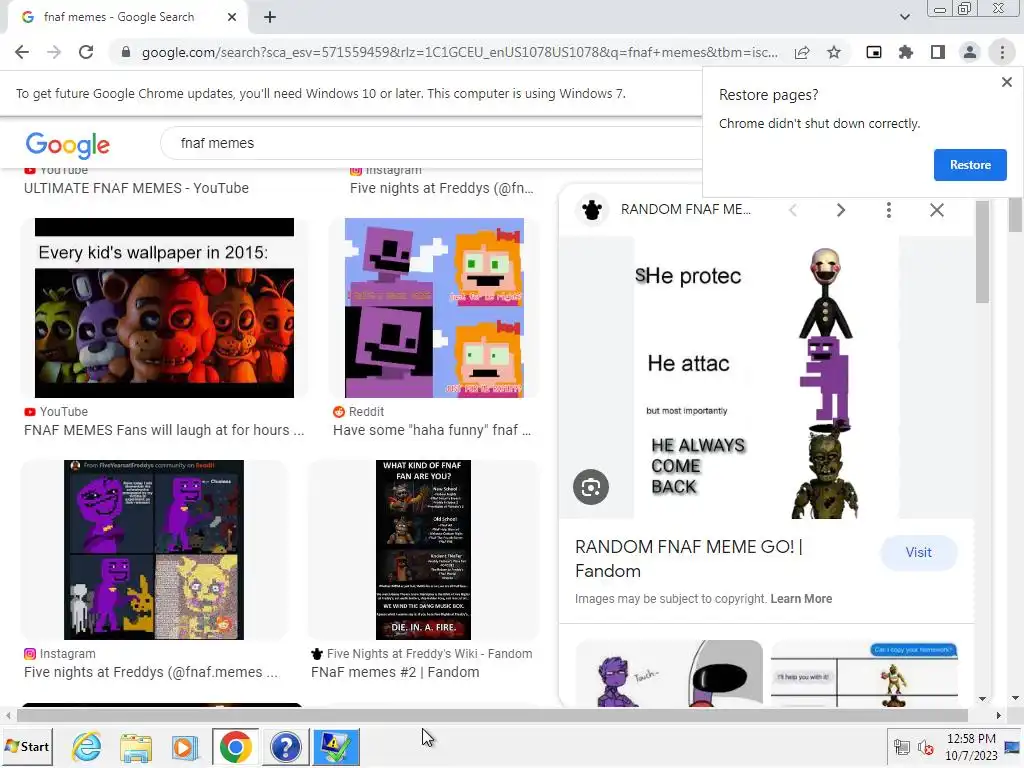Screen dimensions: 1024x768
Task: Open tab search chevron dropdown
Action: (904, 17)
